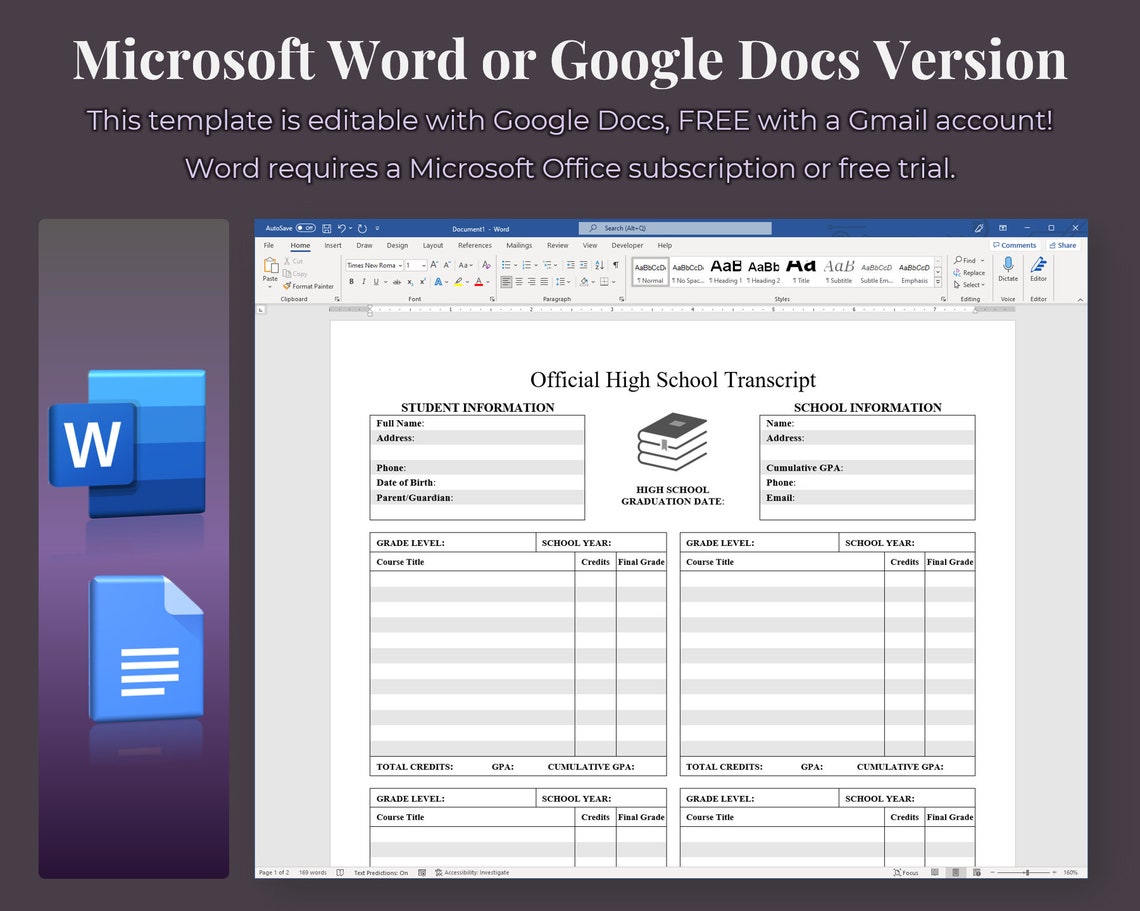The height and width of the screenshot is (911, 1140).
Task: Click the Format Painter tool
Action: [308, 286]
